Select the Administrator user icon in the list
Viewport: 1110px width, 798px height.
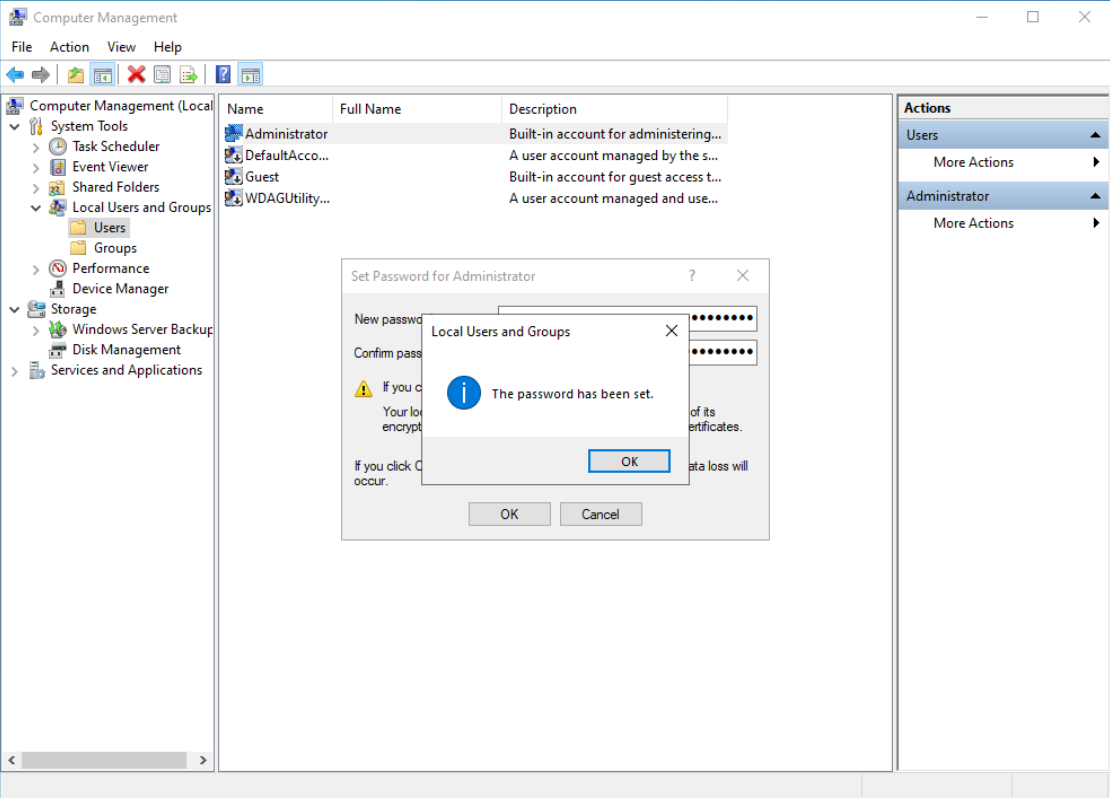point(234,133)
